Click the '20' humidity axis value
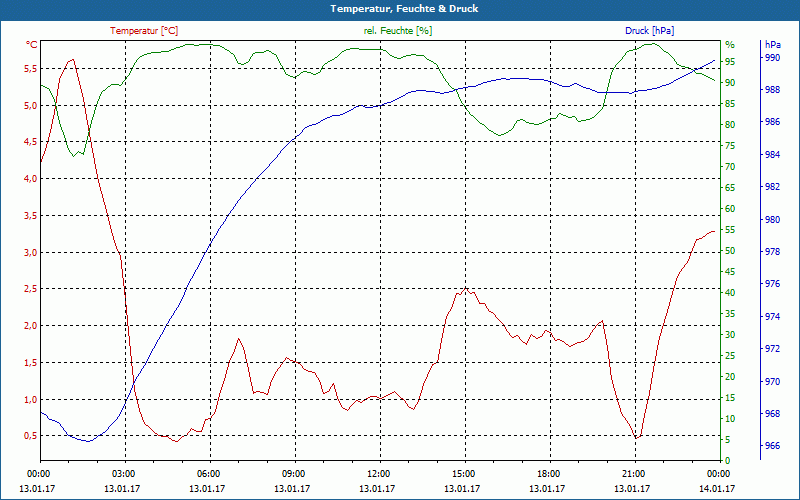The height and width of the screenshot is (500, 800). click(x=730, y=377)
